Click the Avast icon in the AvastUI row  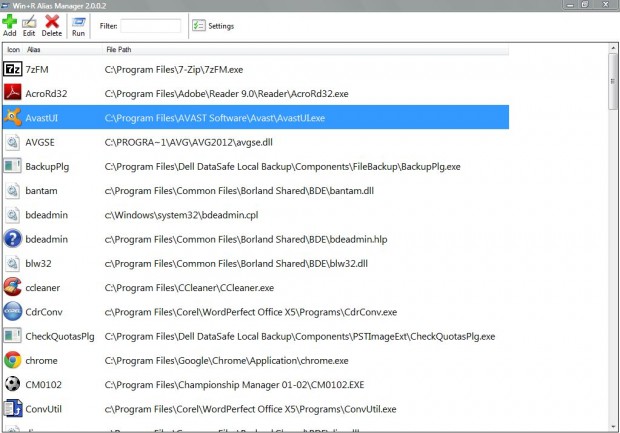click(x=12, y=117)
